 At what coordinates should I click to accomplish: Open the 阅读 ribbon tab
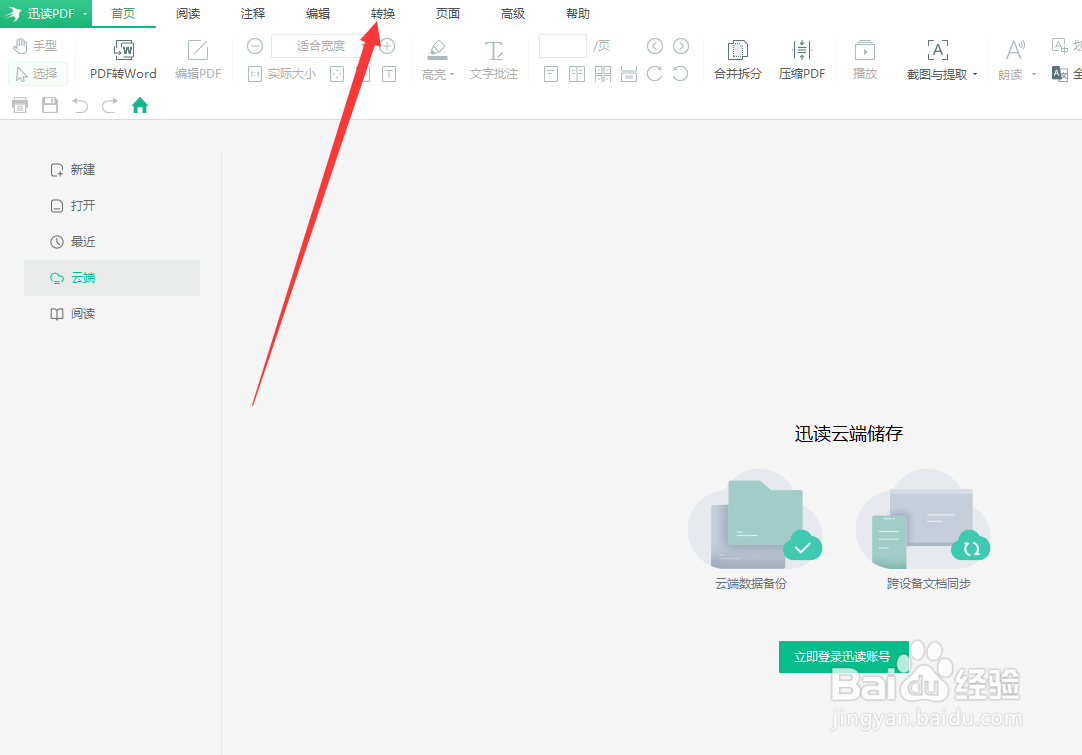coord(188,14)
